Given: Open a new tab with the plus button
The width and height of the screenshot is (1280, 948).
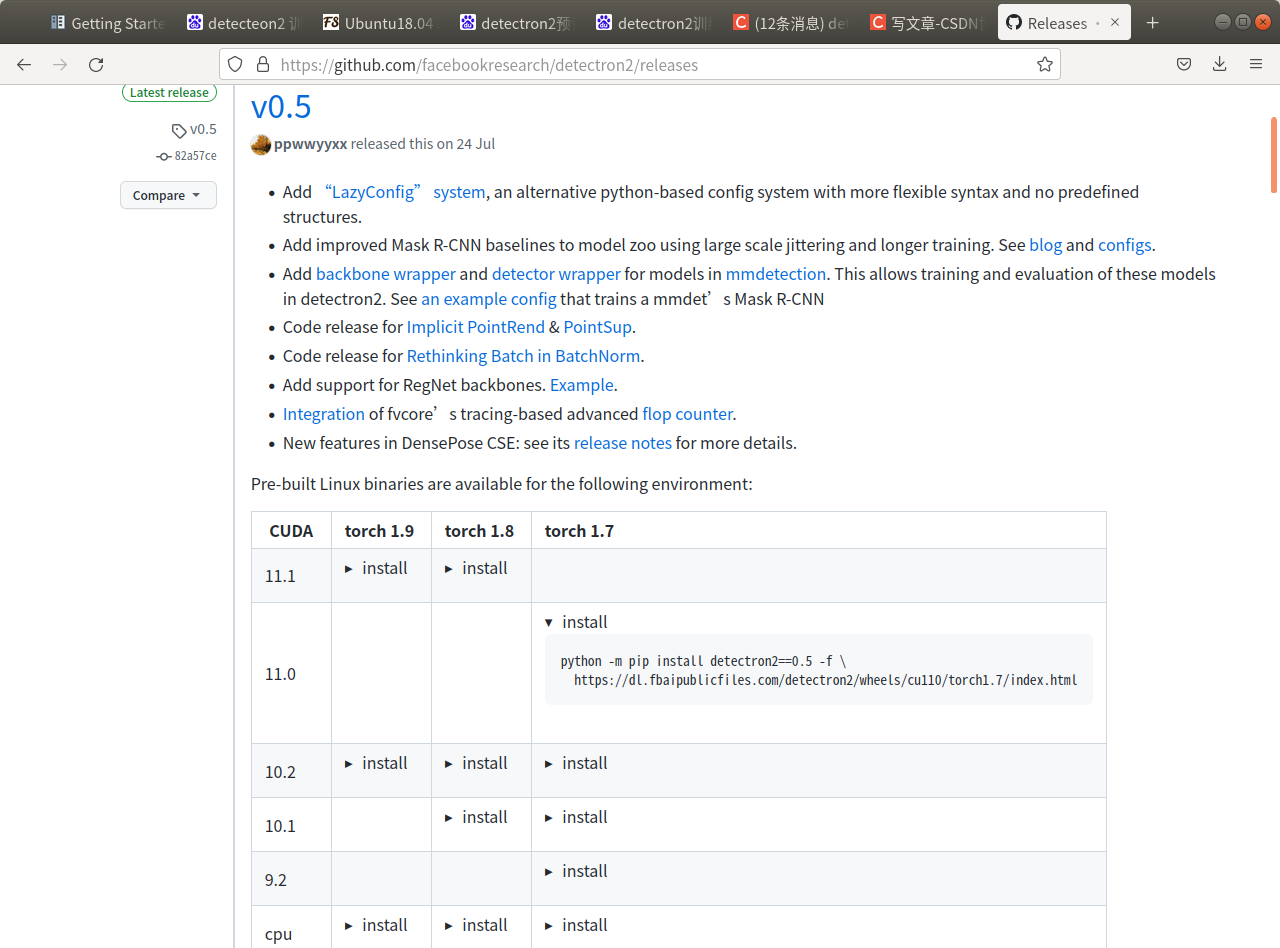Looking at the screenshot, I should (1152, 22).
